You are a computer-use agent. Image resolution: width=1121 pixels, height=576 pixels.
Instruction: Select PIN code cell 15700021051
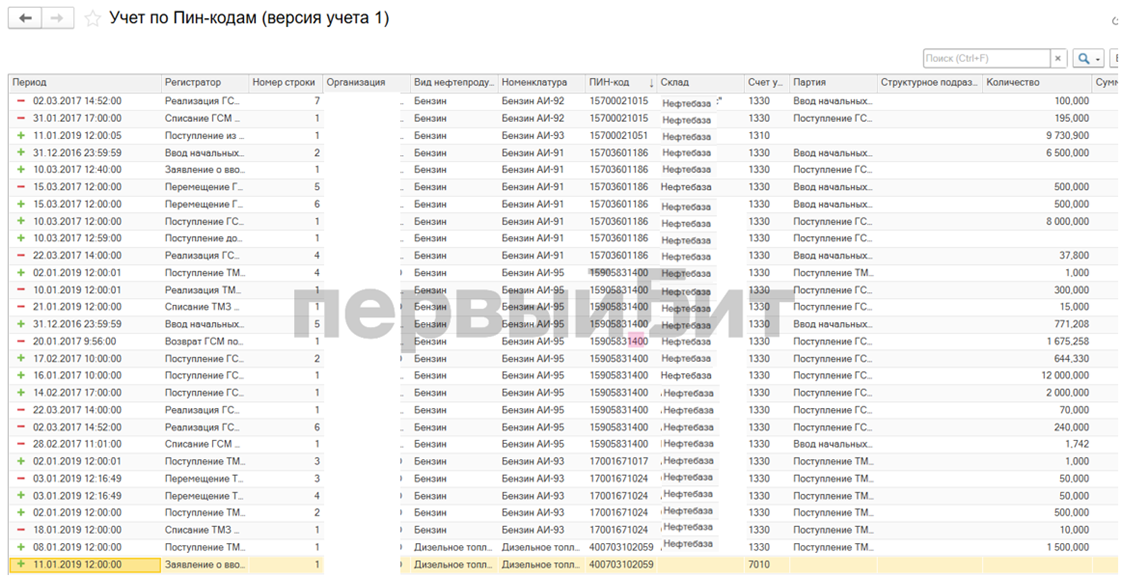point(621,135)
